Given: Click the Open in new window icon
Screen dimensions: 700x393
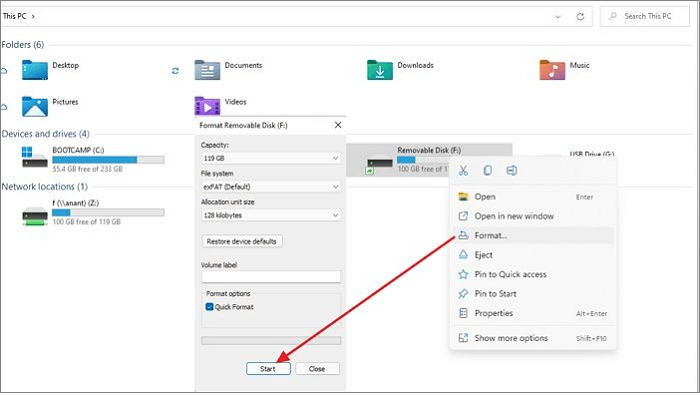Looking at the screenshot, I should pyautogui.click(x=463, y=216).
